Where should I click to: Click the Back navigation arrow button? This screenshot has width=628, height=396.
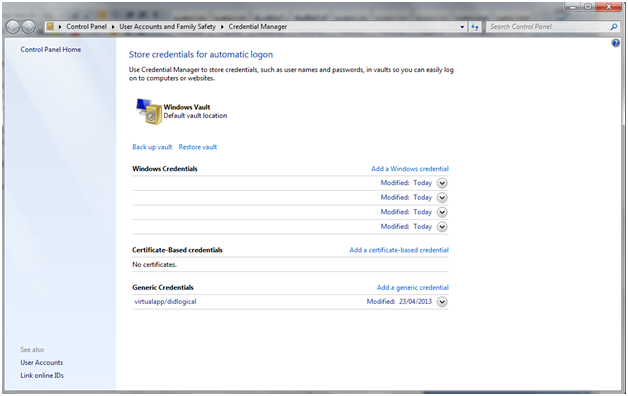coord(13,27)
